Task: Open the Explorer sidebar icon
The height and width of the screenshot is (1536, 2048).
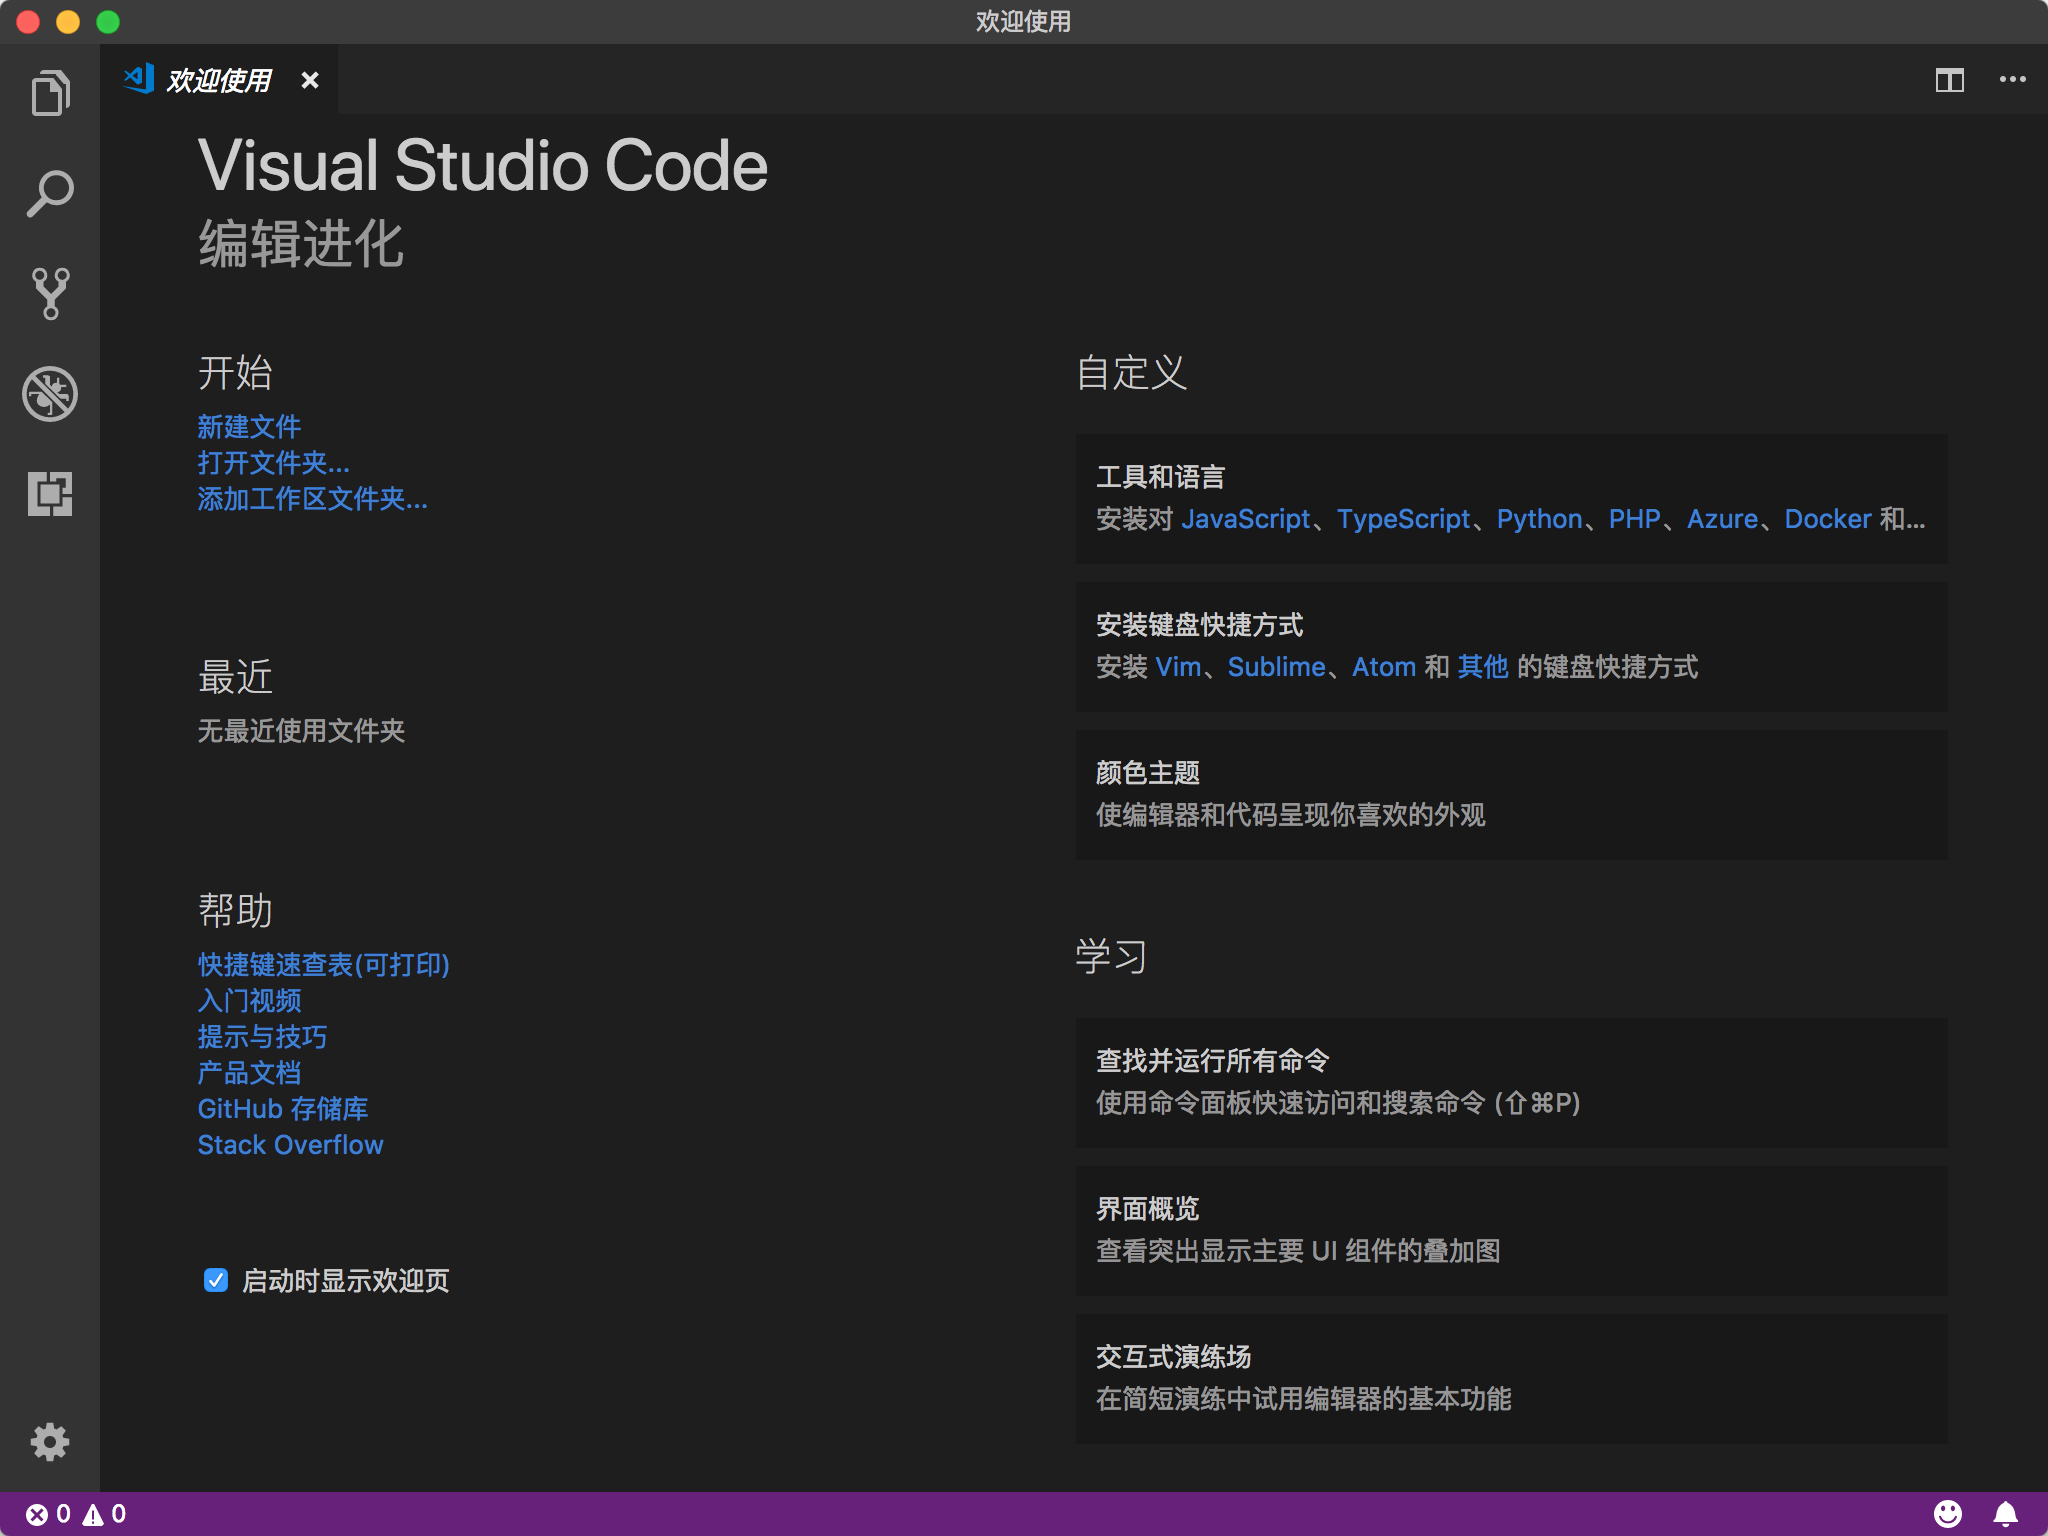Action: 50,92
